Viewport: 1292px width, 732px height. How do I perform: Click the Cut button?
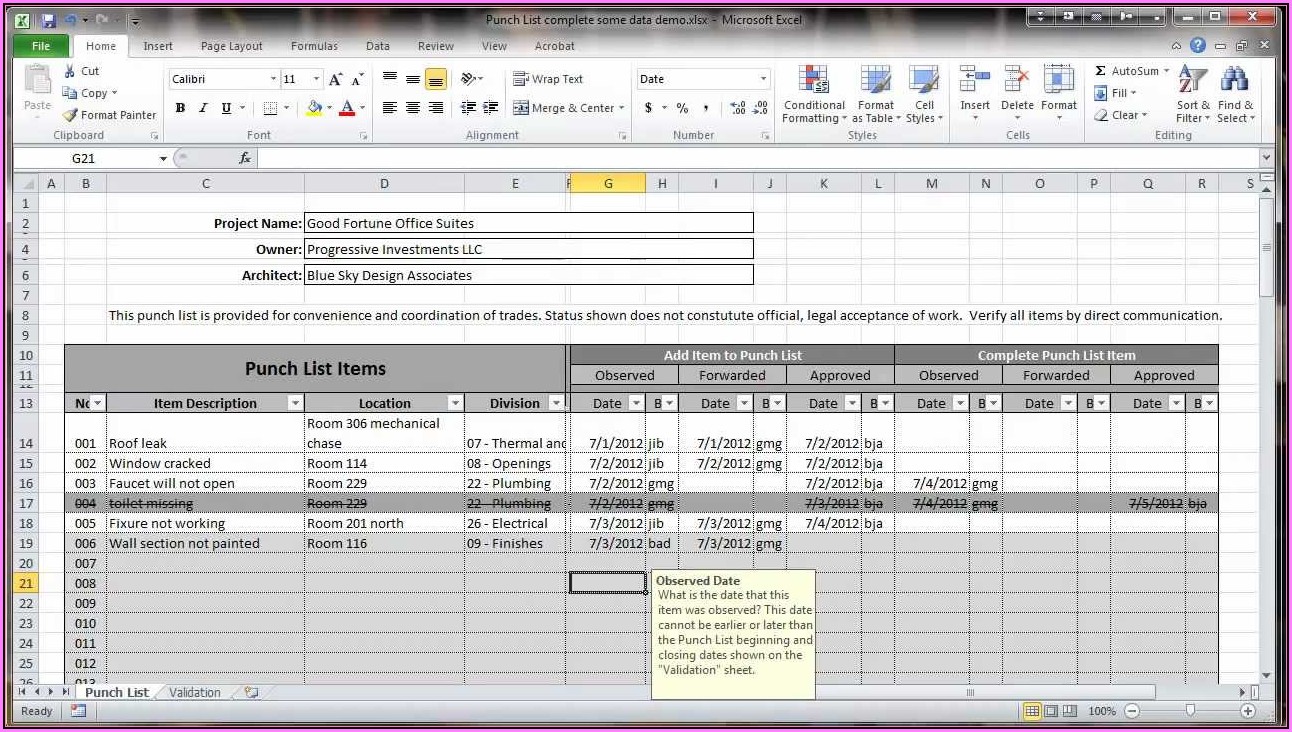click(x=81, y=71)
